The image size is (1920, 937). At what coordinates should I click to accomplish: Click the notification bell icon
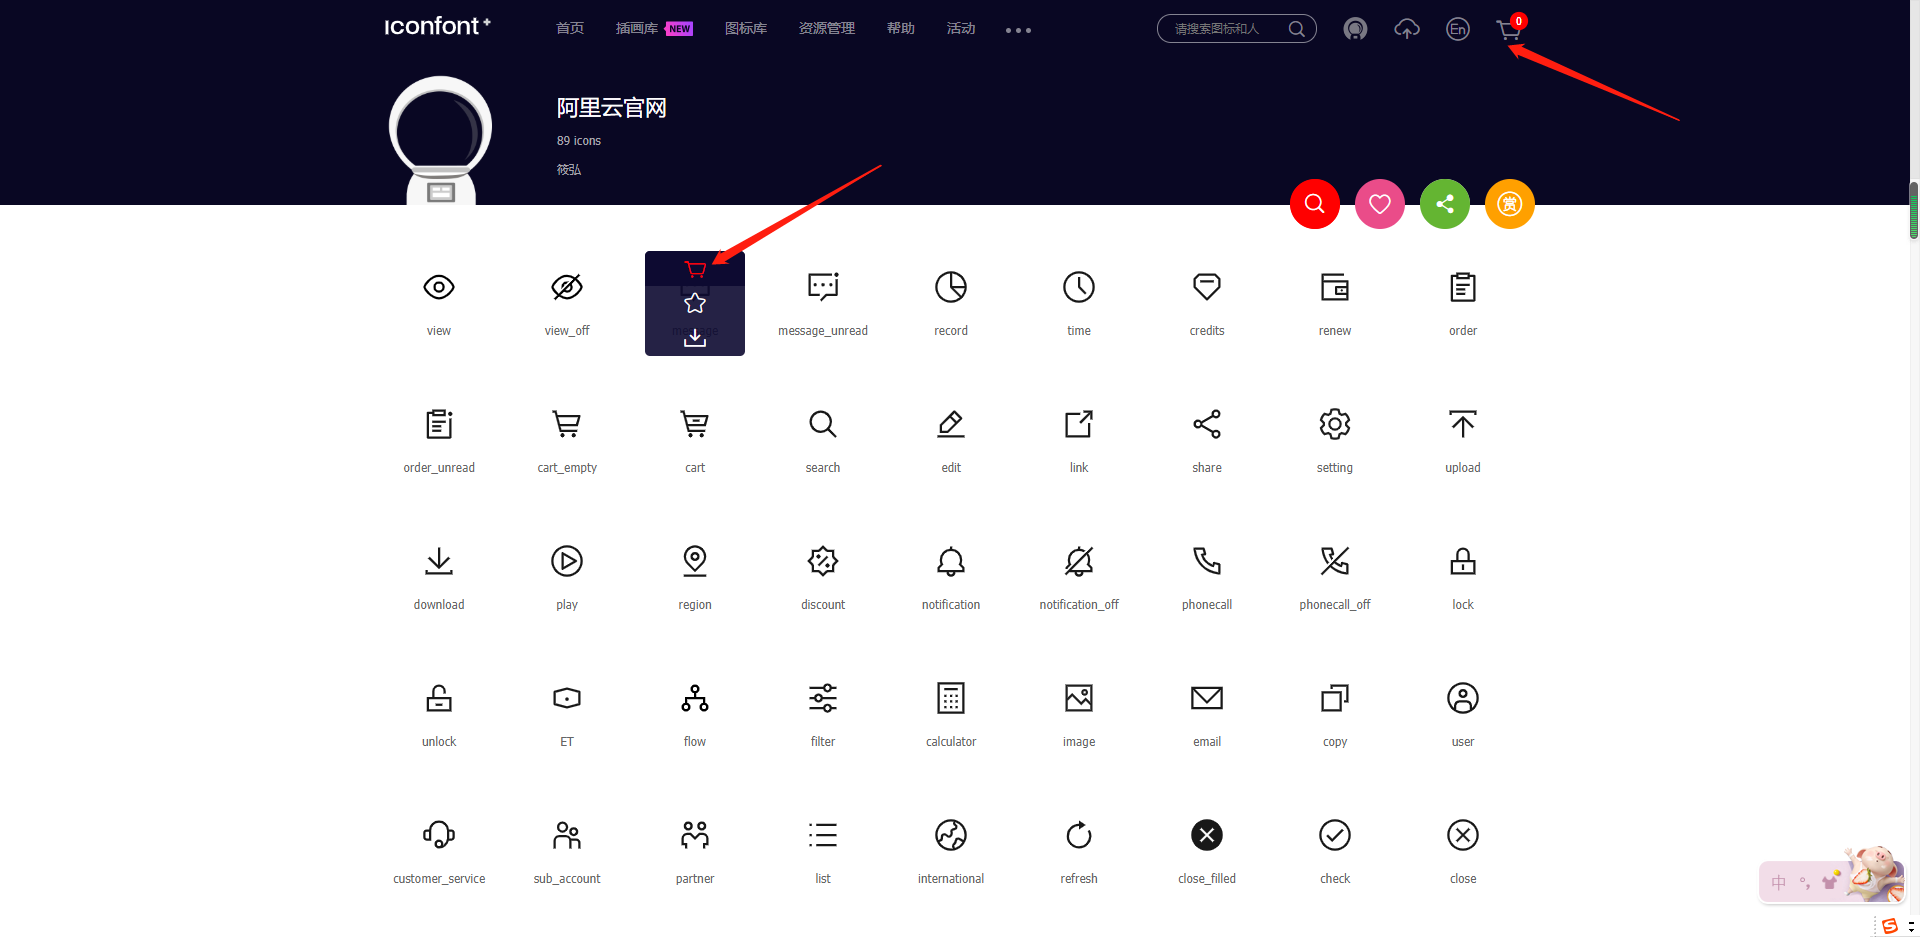[950, 561]
